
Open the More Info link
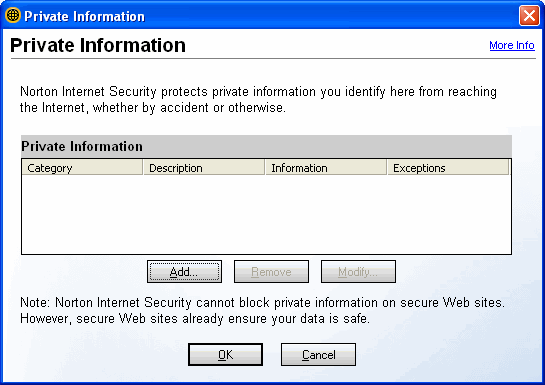(x=512, y=45)
